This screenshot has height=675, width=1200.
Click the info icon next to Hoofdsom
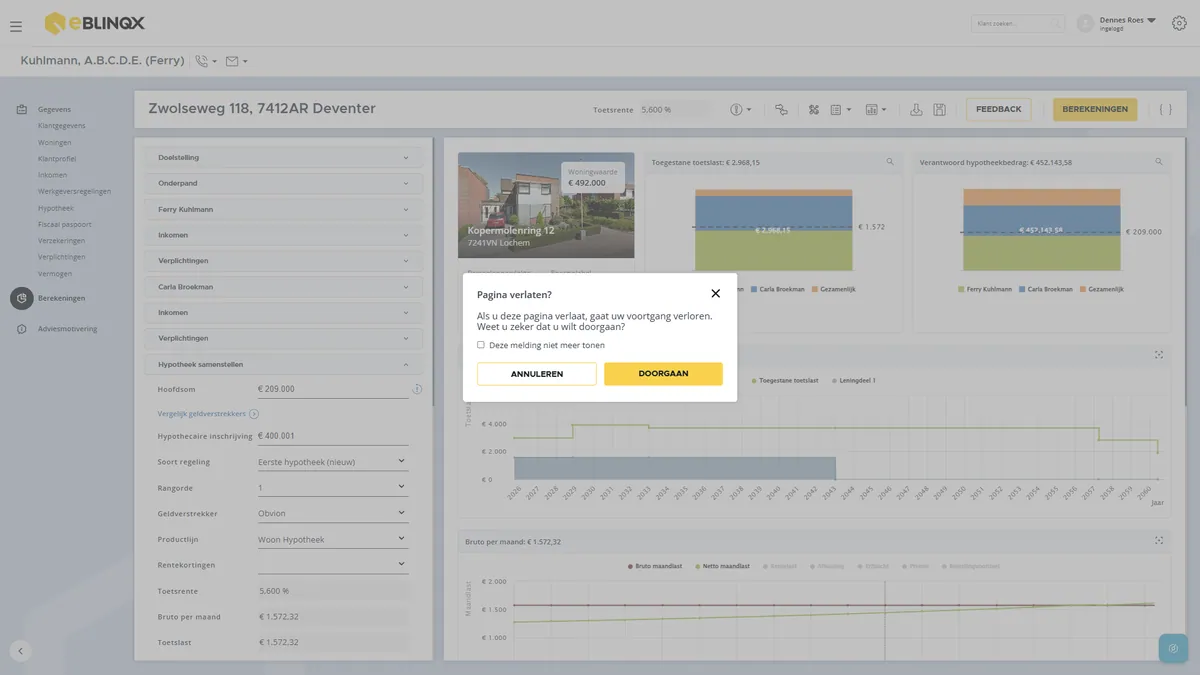417,389
